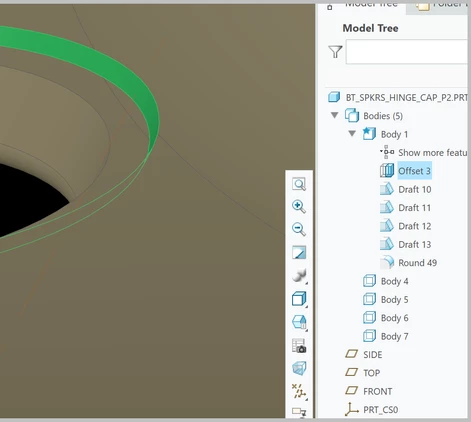Select the Bodies (5) folder
471x422 pixels.
383,116
